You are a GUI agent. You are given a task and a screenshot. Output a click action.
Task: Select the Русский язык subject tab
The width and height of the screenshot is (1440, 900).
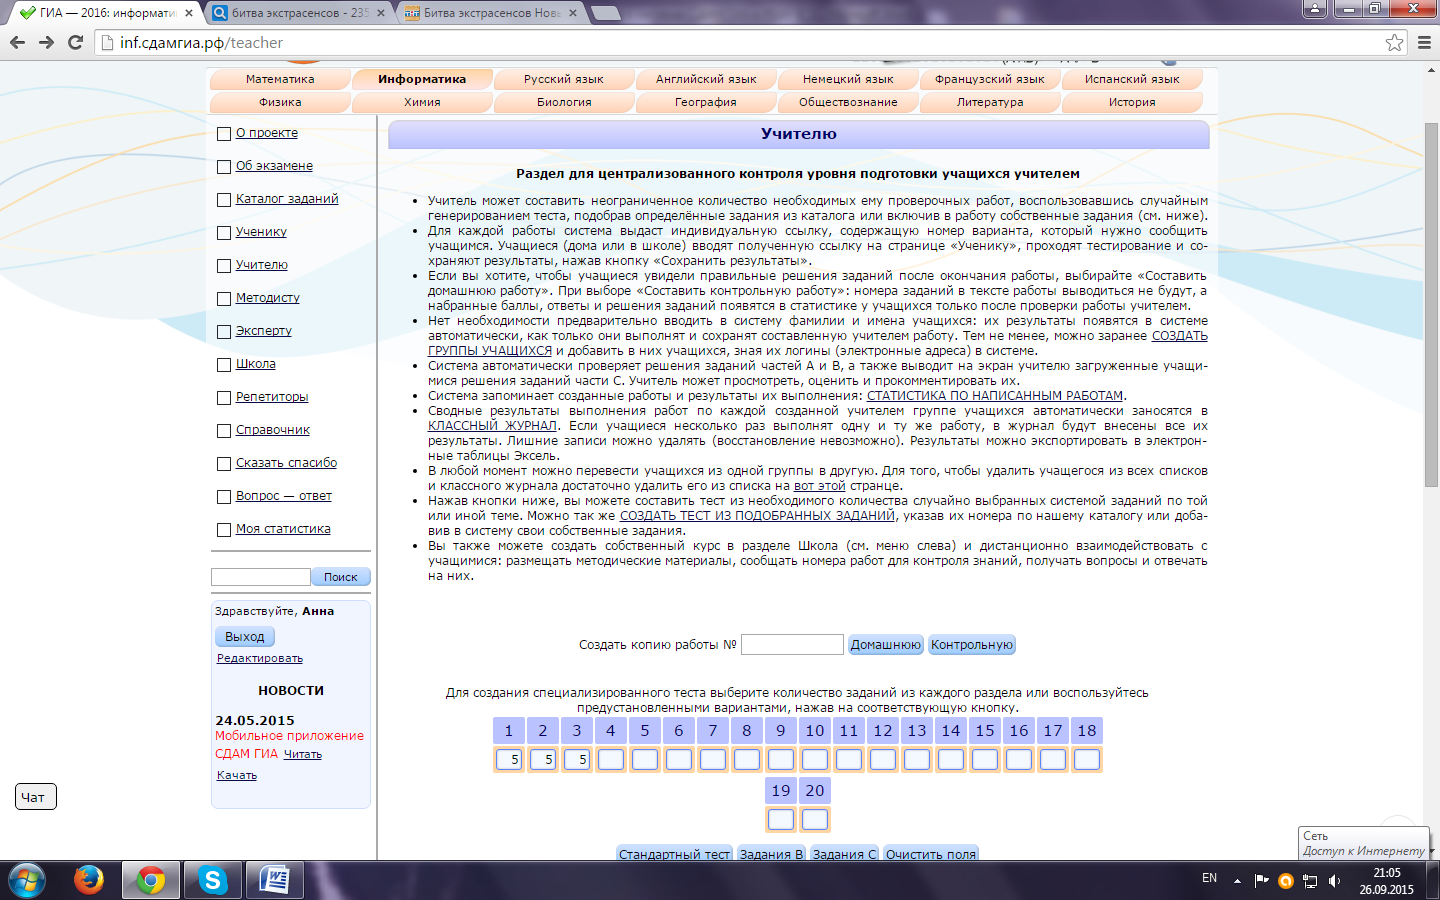(564, 79)
